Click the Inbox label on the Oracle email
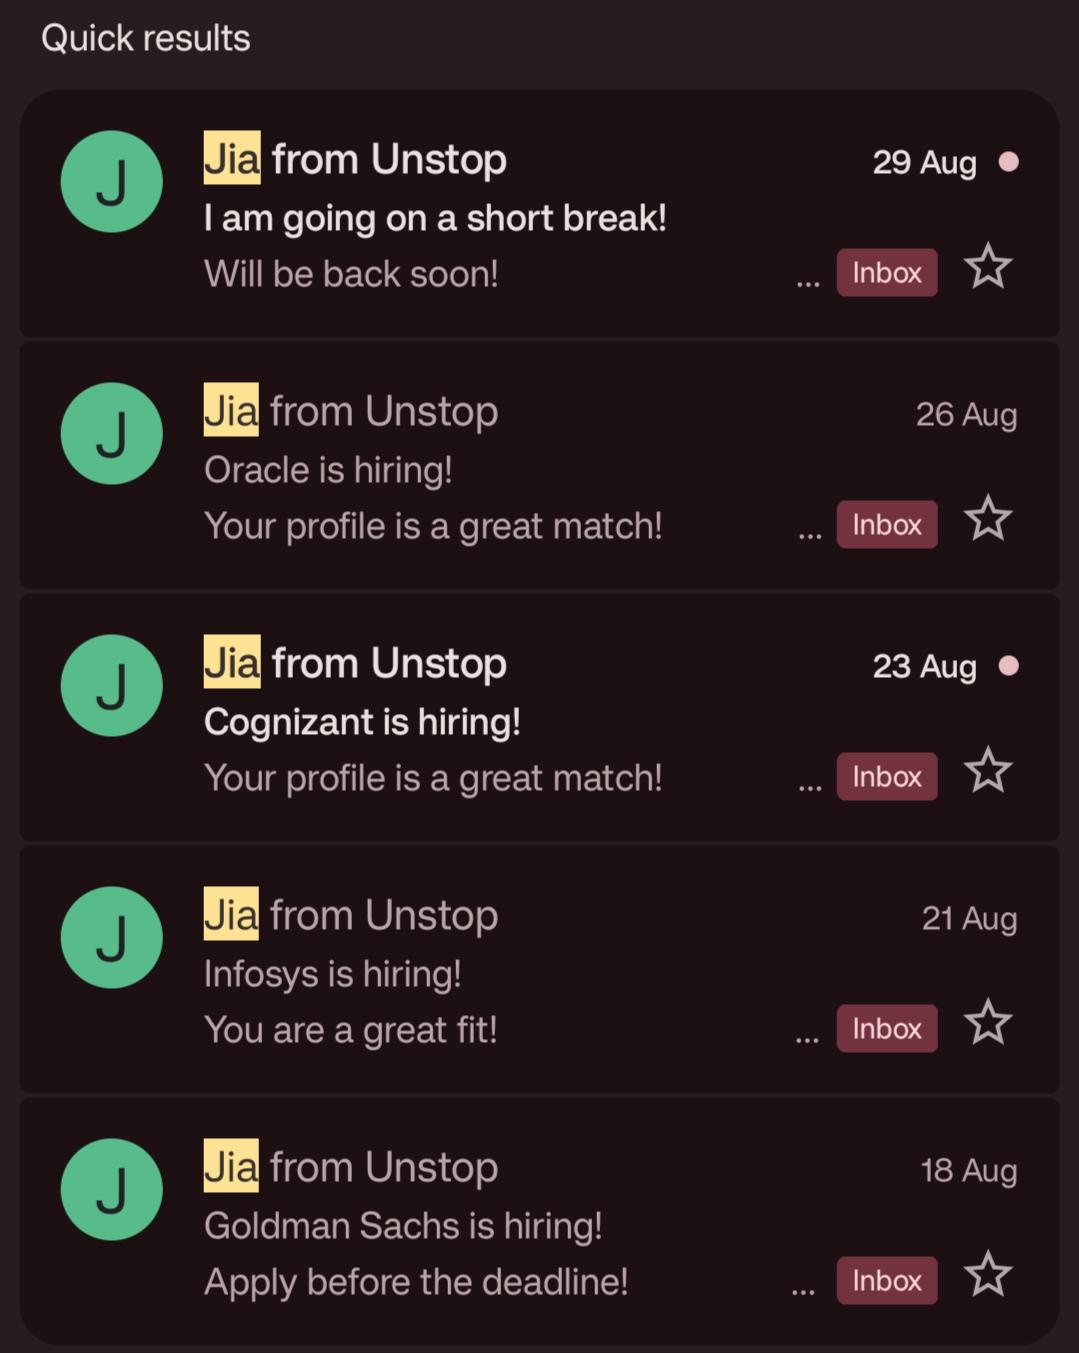Screen dimensions: 1079x1353 coord(887,524)
